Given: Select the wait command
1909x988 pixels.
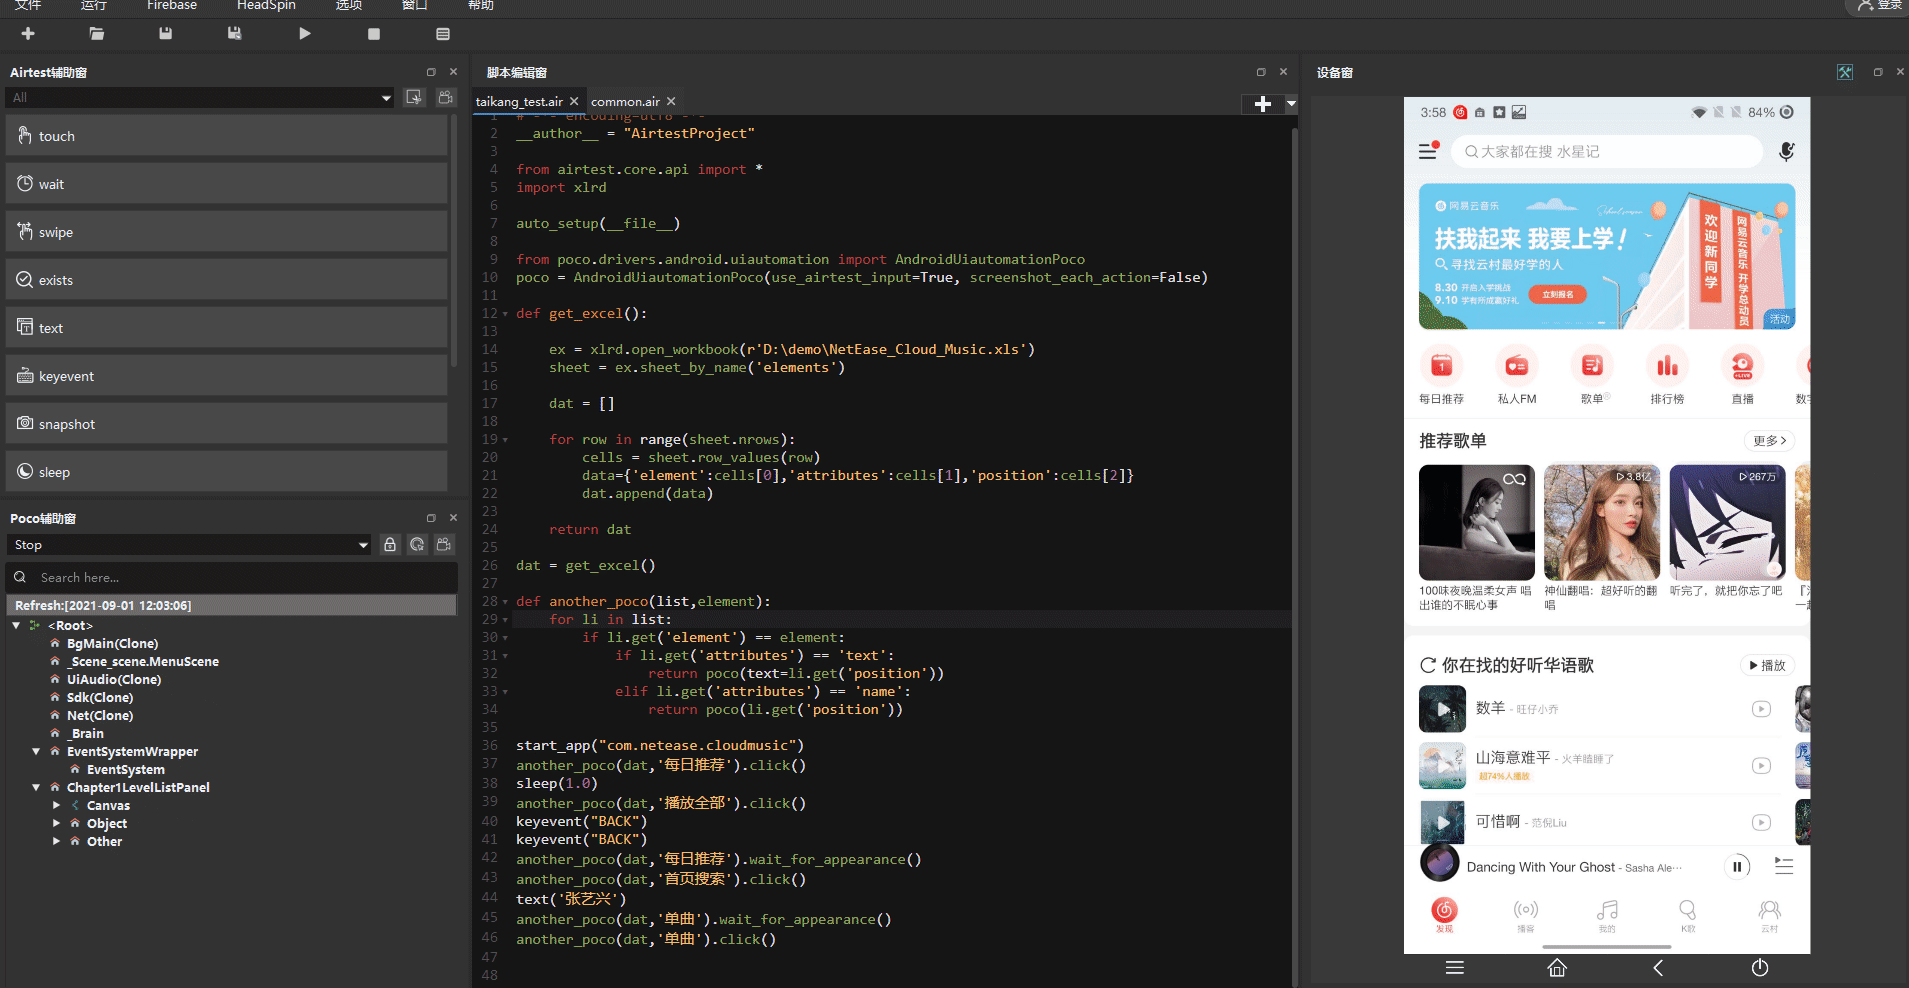Looking at the screenshot, I should [226, 184].
